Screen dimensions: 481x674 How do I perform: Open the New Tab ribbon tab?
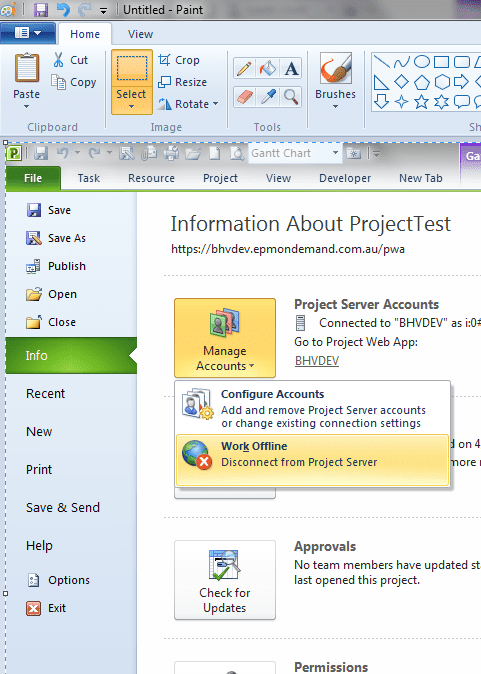coord(420,178)
